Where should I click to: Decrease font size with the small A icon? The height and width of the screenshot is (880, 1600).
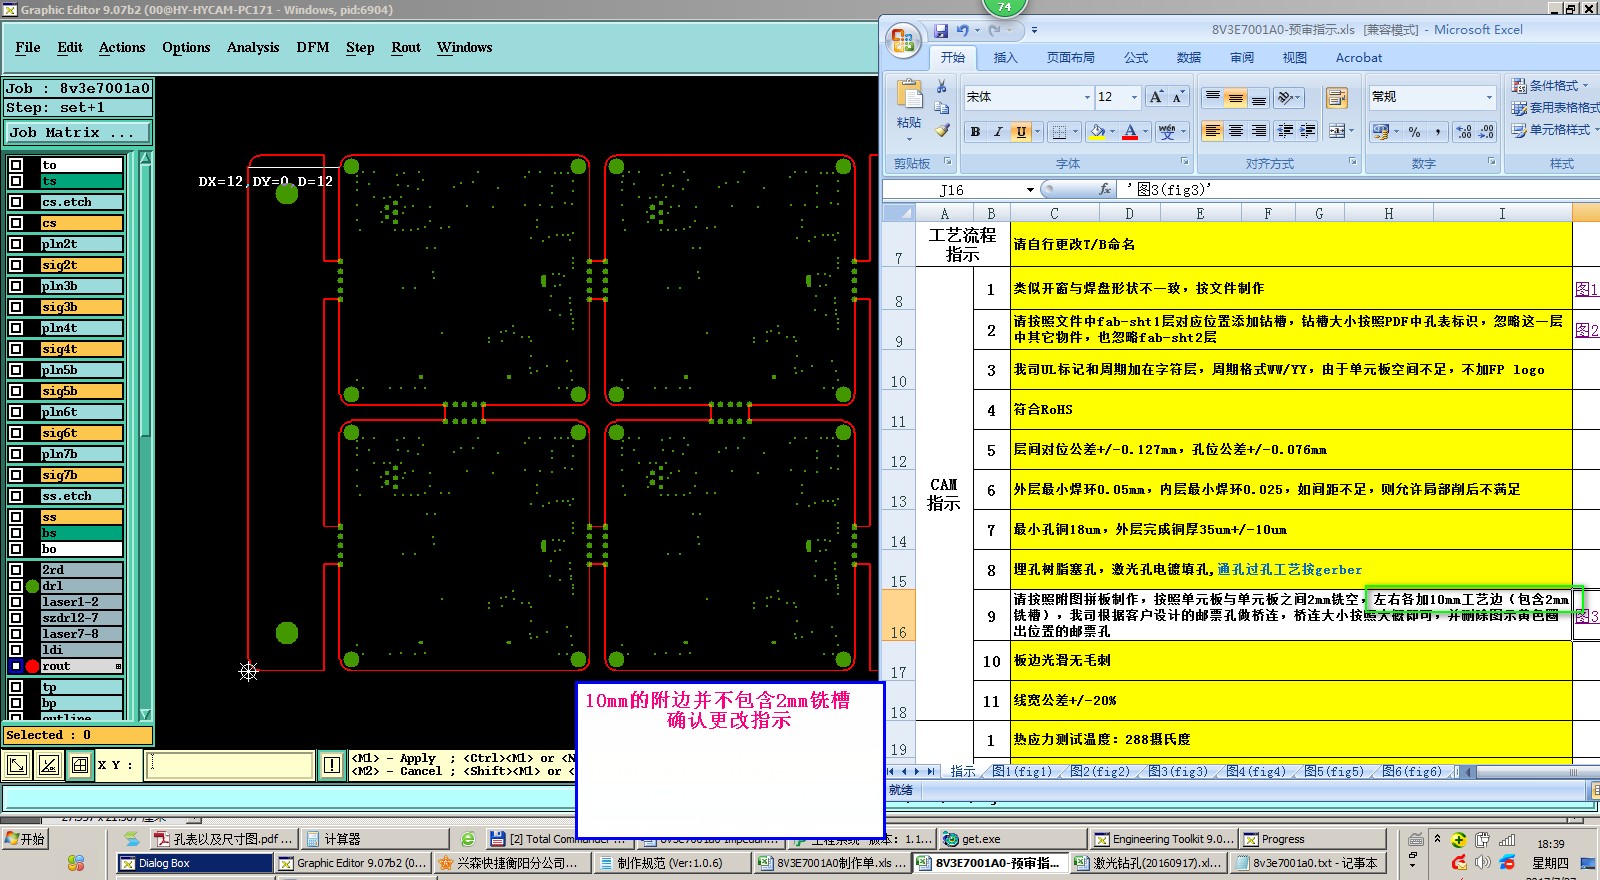1178,97
